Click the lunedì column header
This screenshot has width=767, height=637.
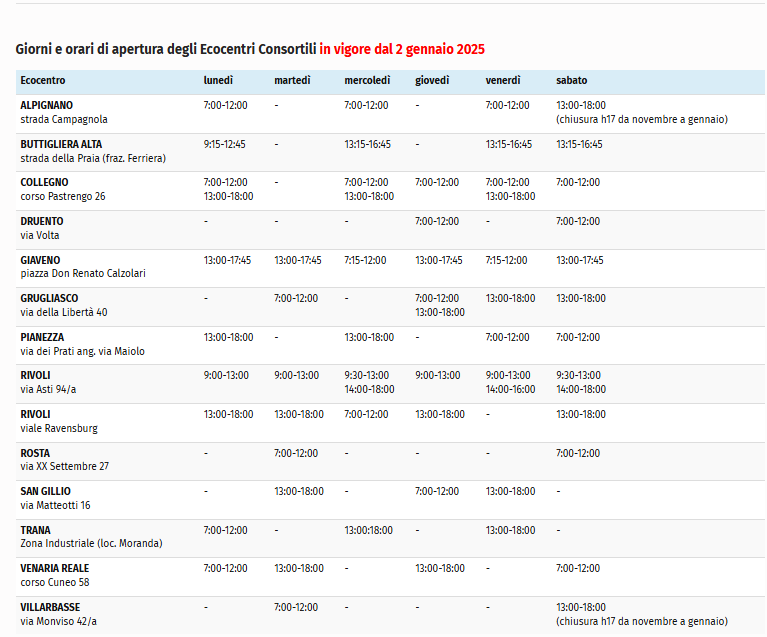coord(218,80)
